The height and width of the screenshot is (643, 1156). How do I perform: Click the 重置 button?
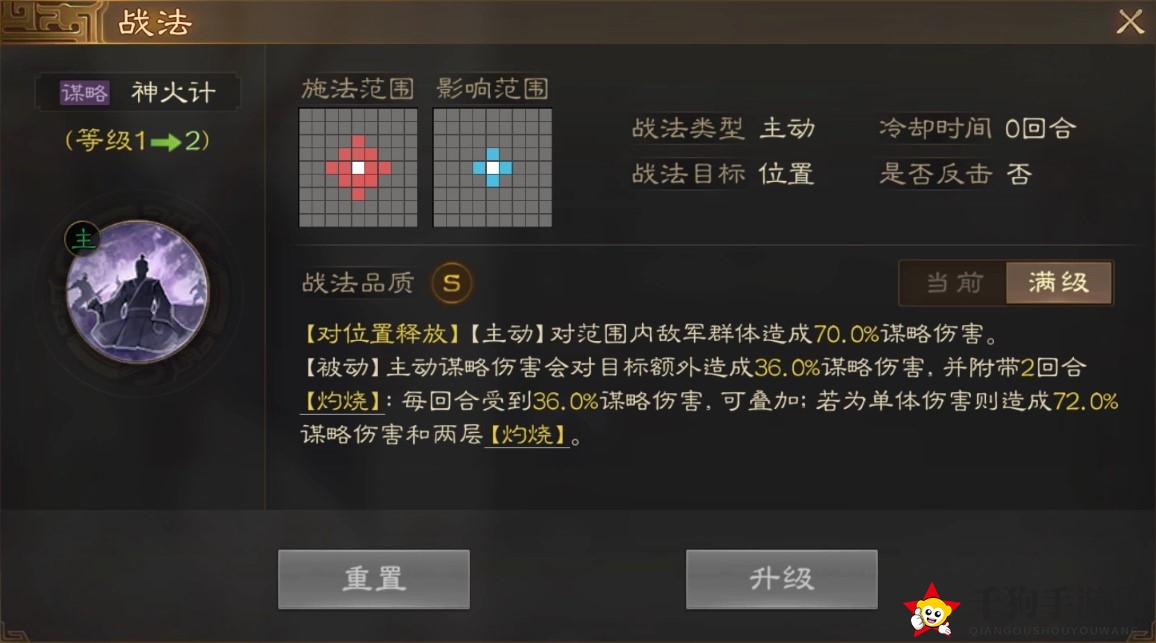tap(374, 579)
